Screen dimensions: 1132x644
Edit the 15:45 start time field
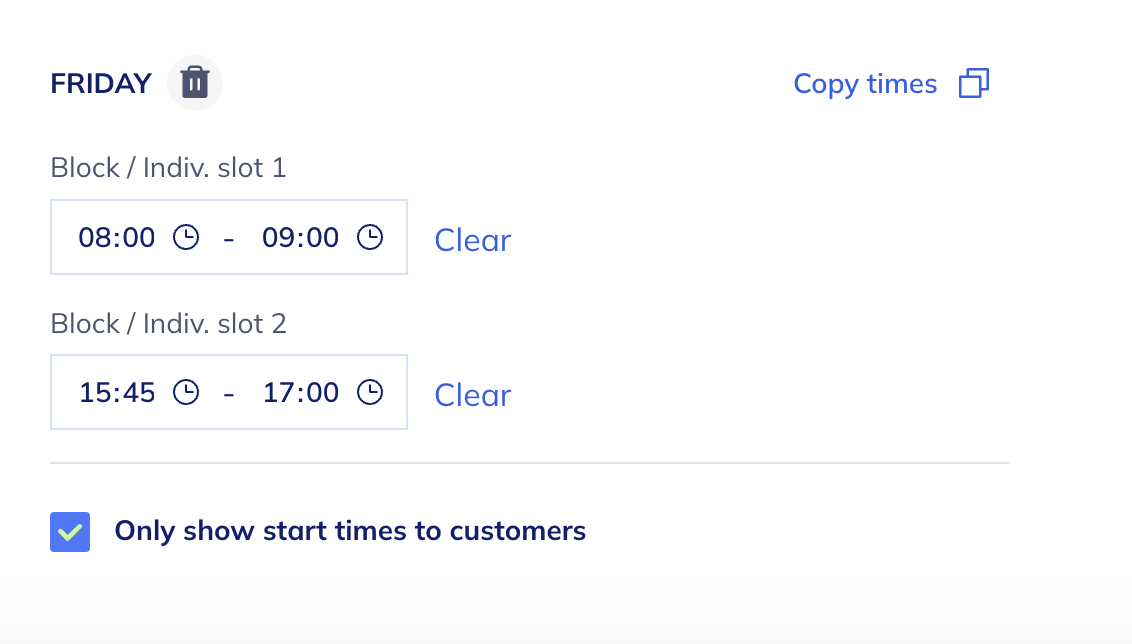pos(117,393)
